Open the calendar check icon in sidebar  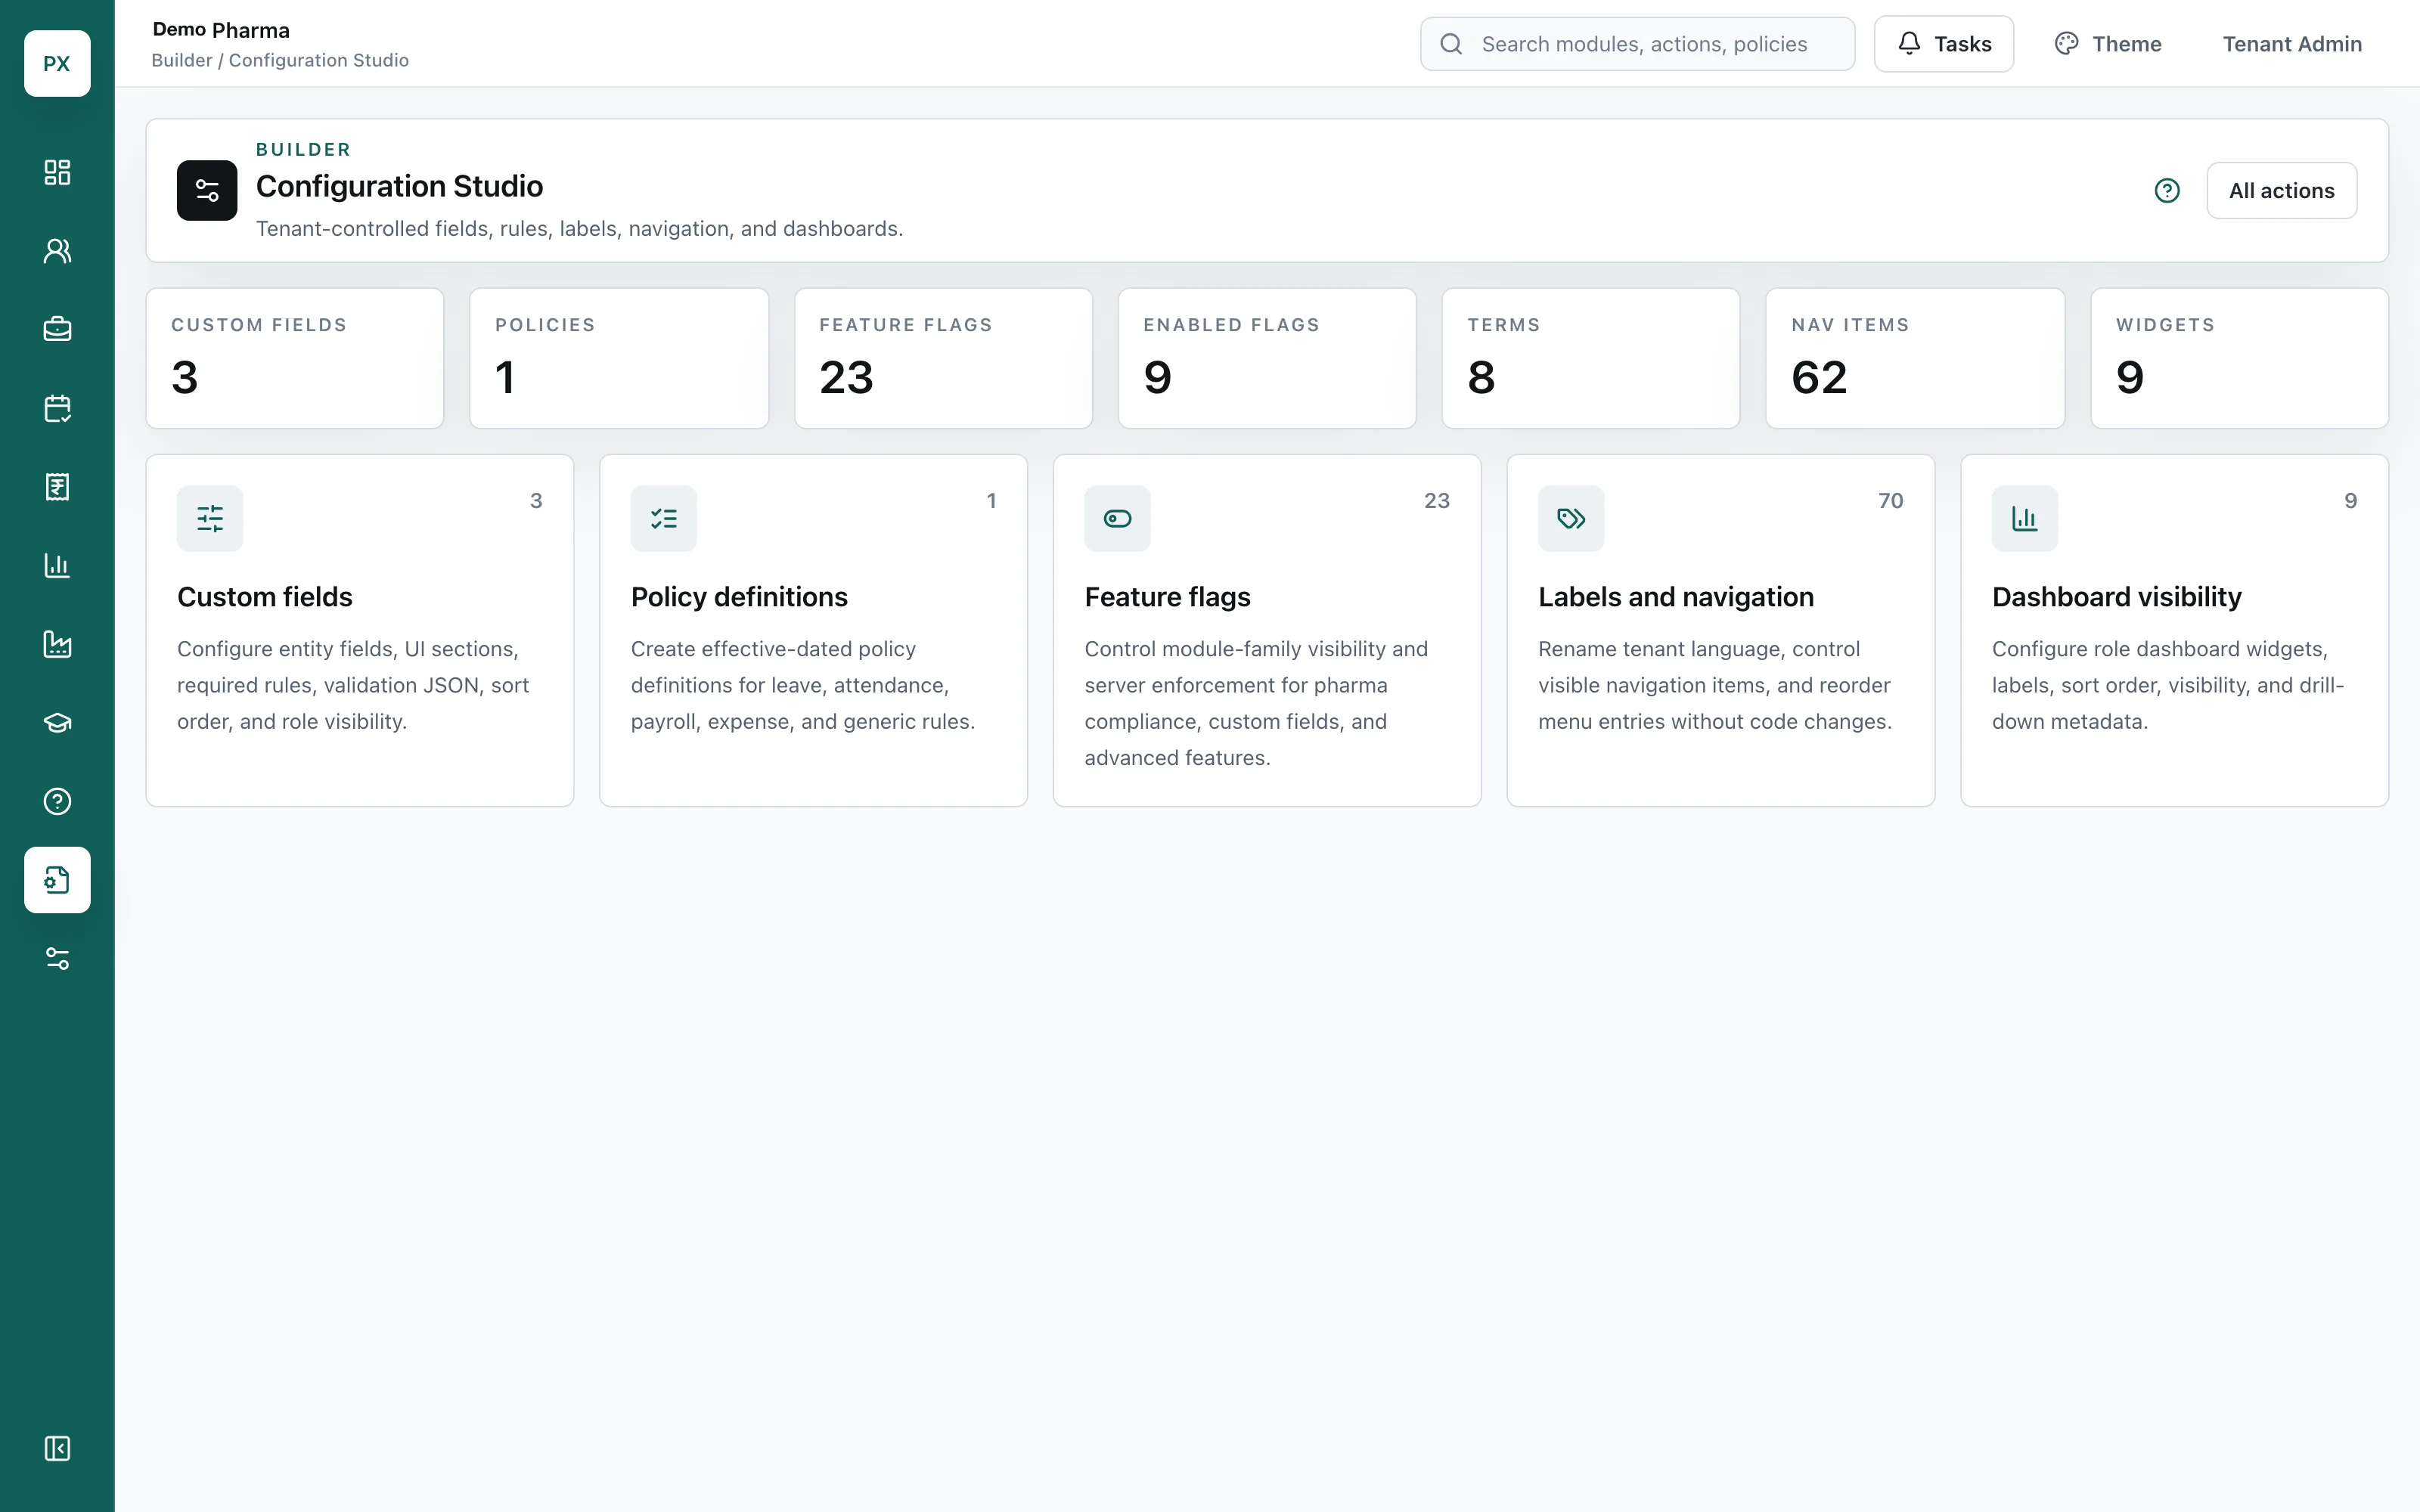pyautogui.click(x=57, y=408)
